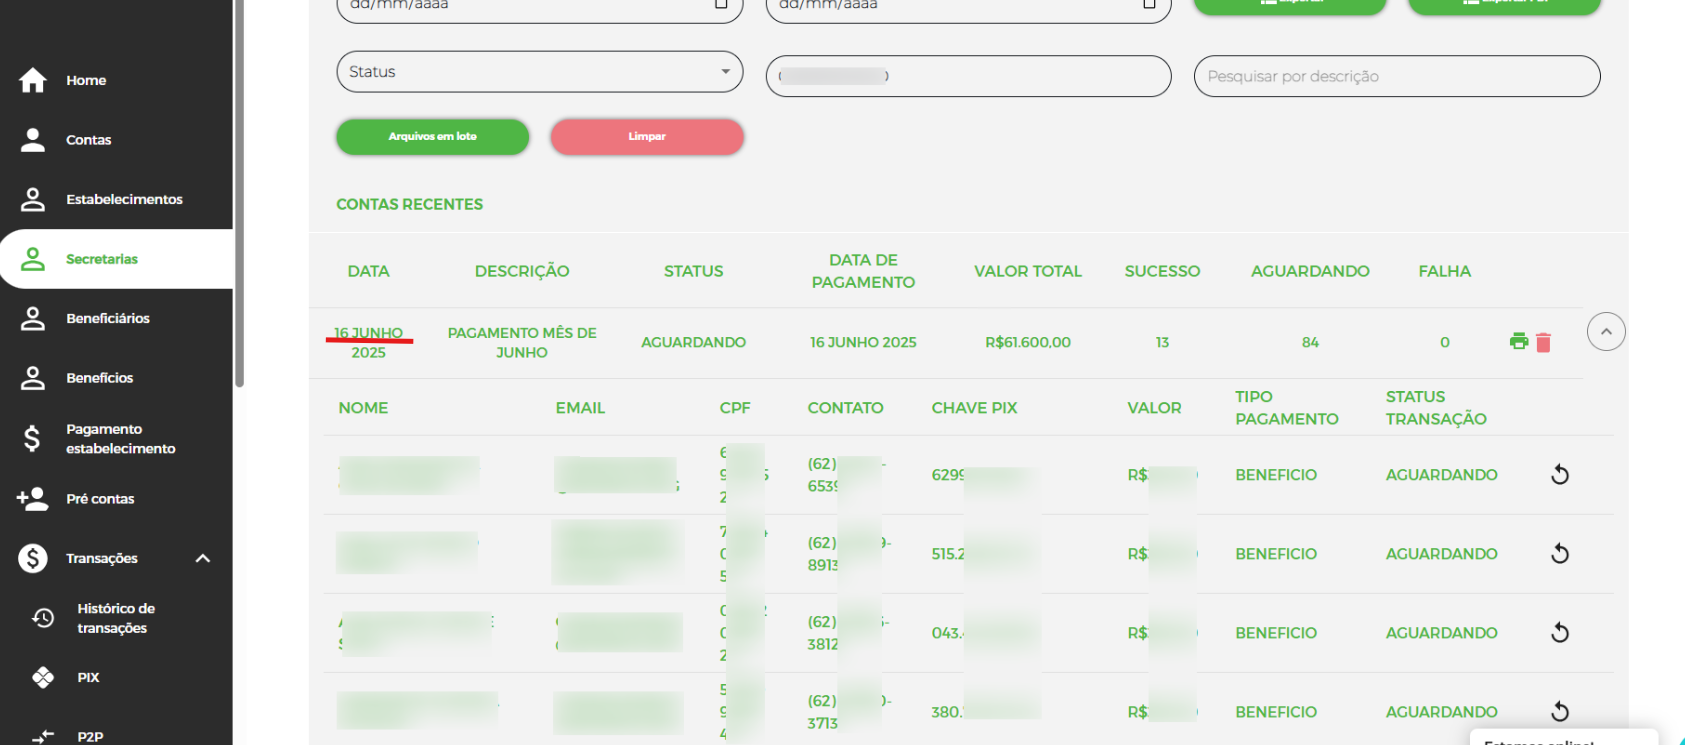
Task: Click the PIX diamond icon
Action: click(x=43, y=678)
